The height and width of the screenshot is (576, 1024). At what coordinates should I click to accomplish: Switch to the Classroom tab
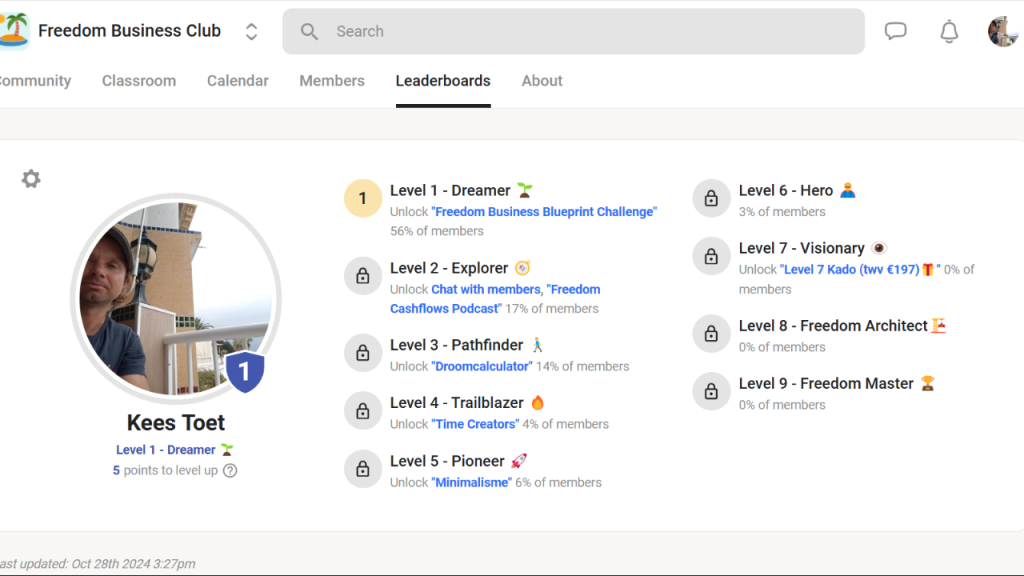coord(139,81)
